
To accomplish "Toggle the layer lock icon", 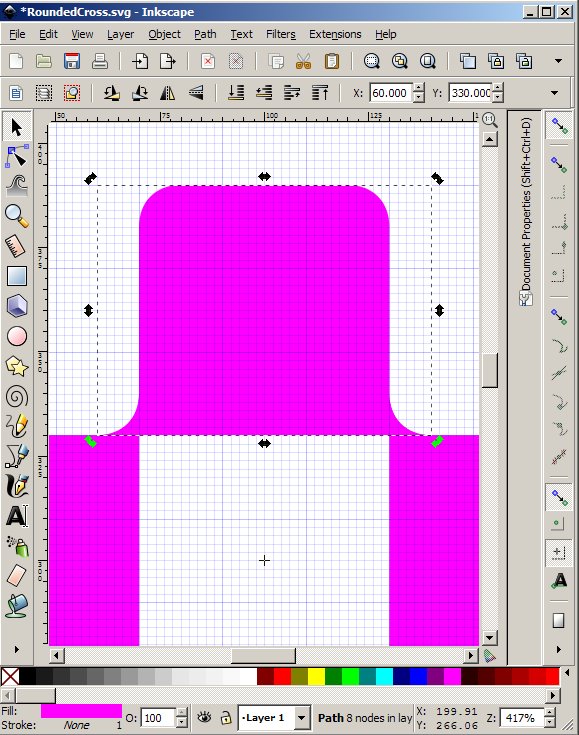I will [226, 717].
